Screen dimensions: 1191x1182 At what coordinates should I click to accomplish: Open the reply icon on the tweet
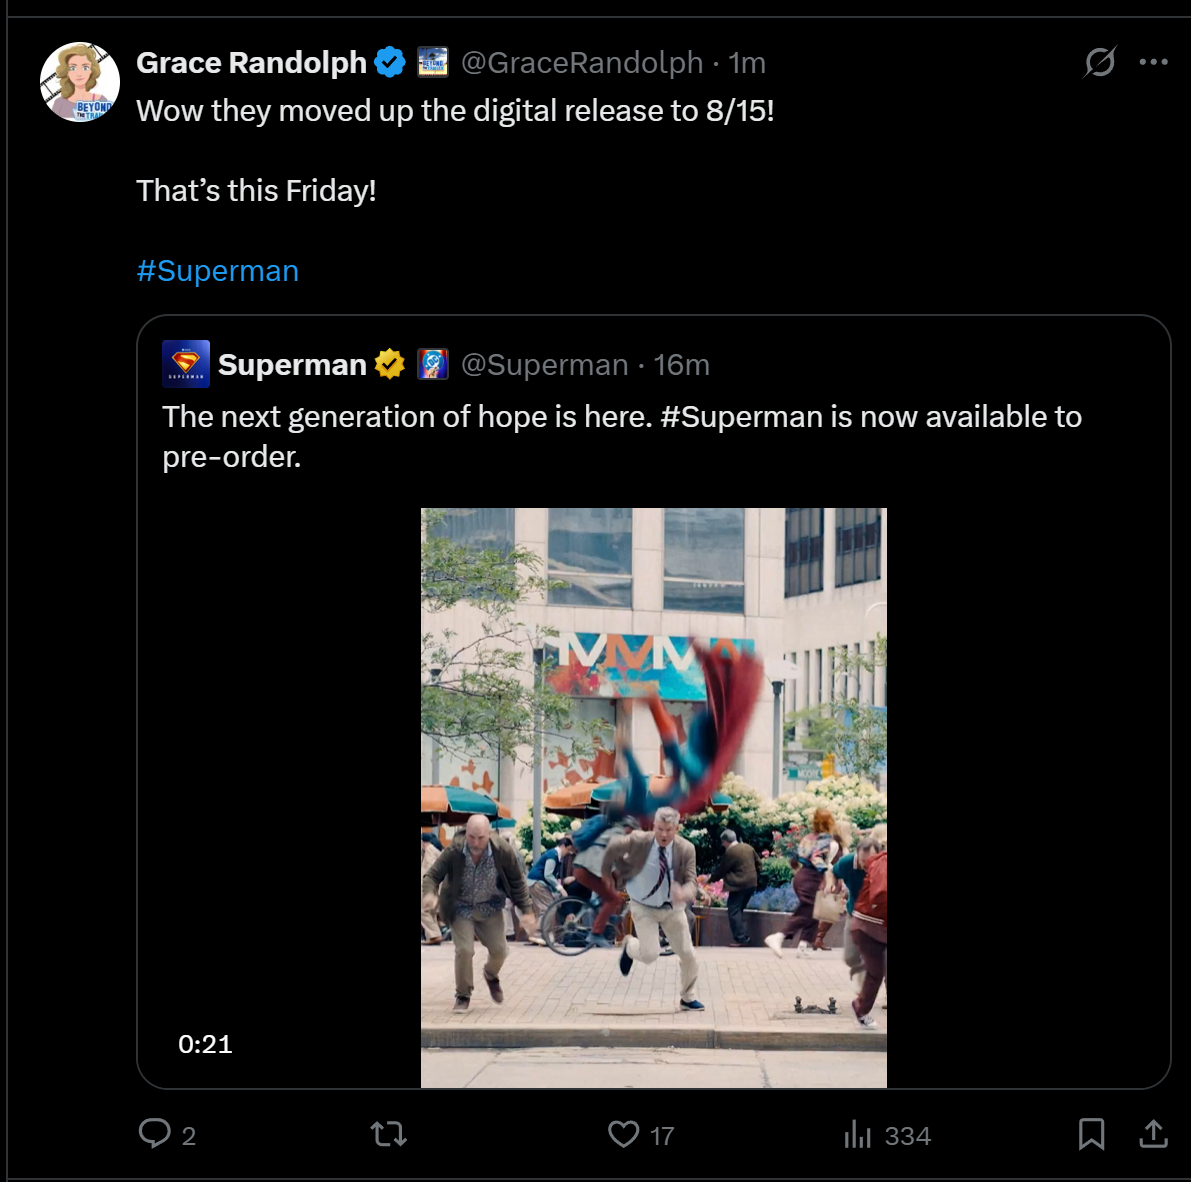click(x=155, y=1134)
